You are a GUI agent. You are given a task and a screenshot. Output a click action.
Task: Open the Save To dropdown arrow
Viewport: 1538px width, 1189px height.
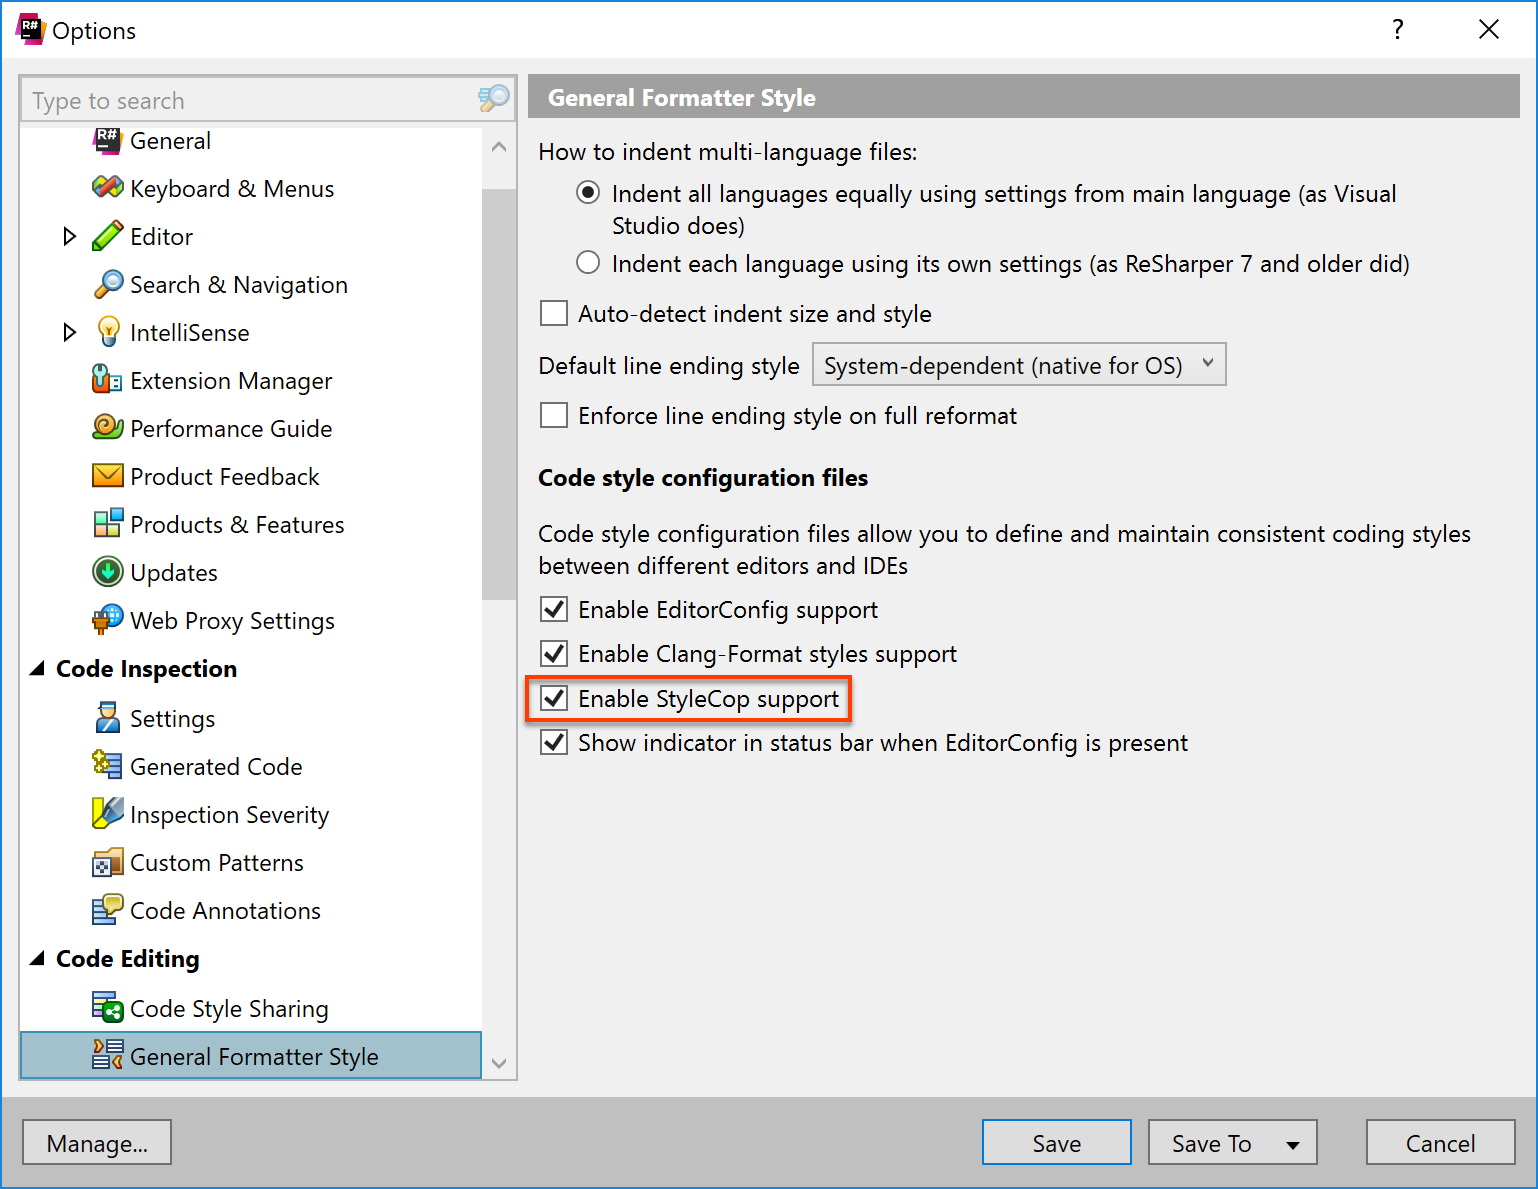pos(1293,1144)
